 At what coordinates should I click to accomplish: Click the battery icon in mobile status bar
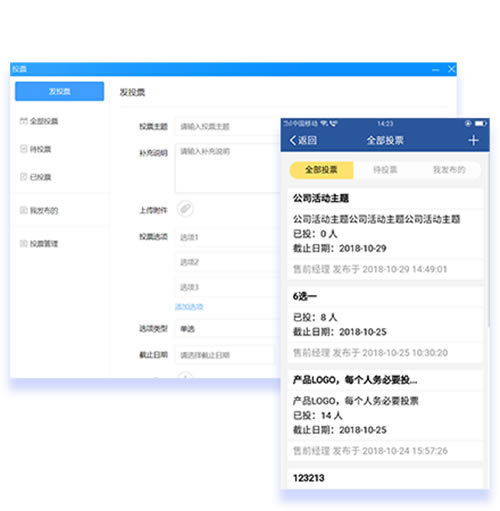tap(481, 124)
